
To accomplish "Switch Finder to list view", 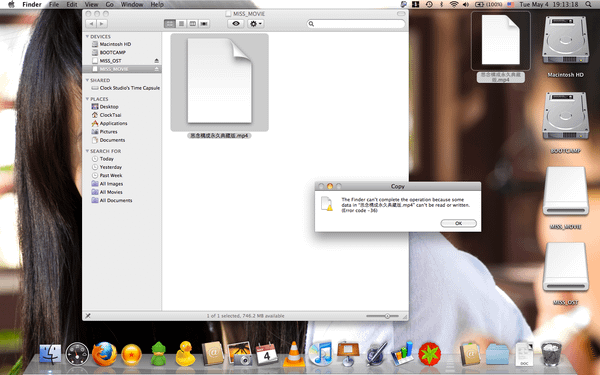I will [x=181, y=24].
